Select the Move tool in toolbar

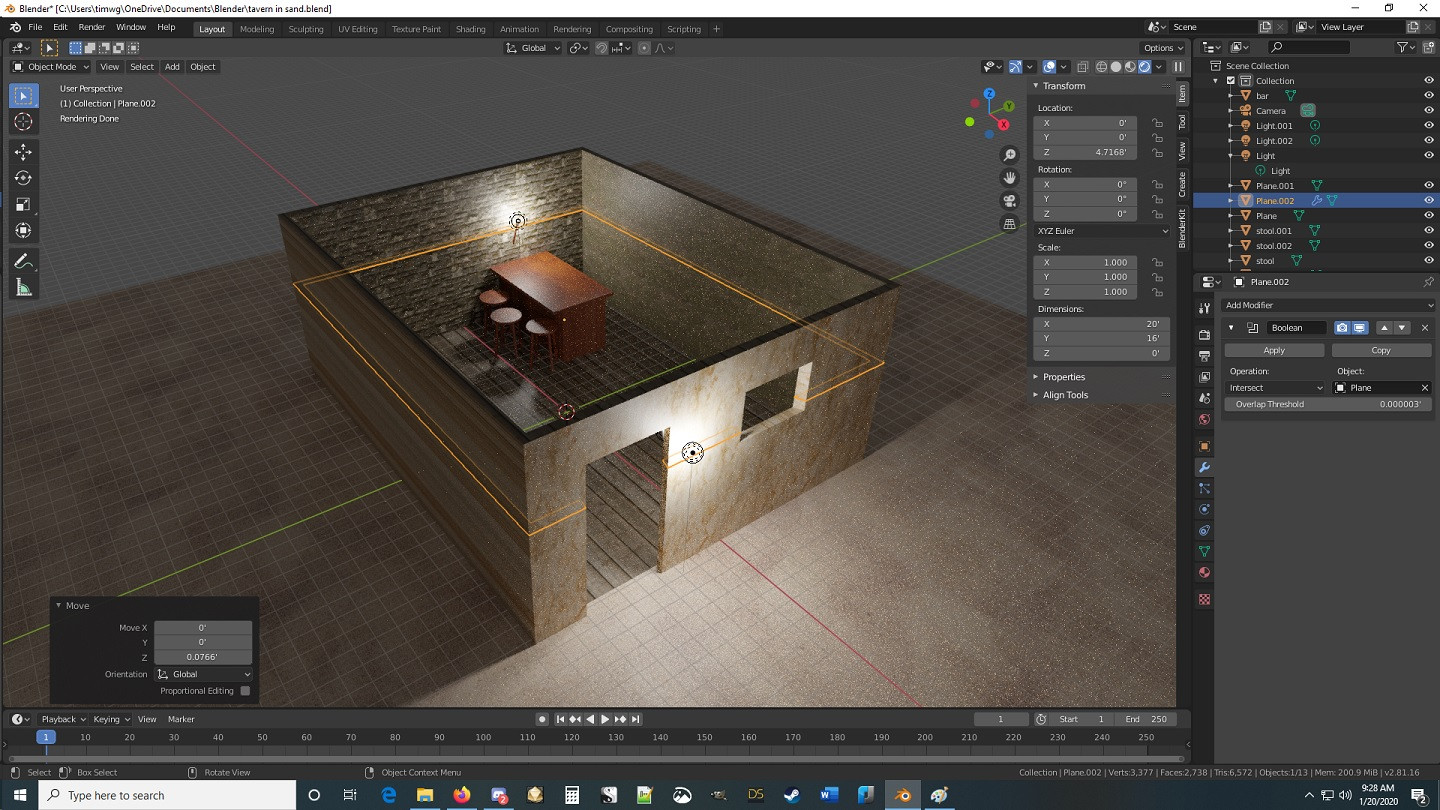click(23, 152)
